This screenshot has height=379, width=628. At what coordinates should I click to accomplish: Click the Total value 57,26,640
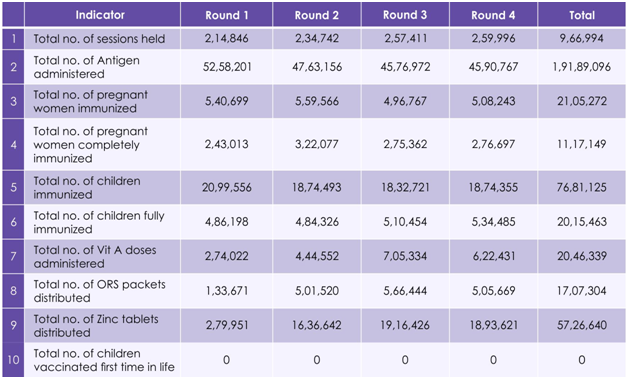pos(582,325)
